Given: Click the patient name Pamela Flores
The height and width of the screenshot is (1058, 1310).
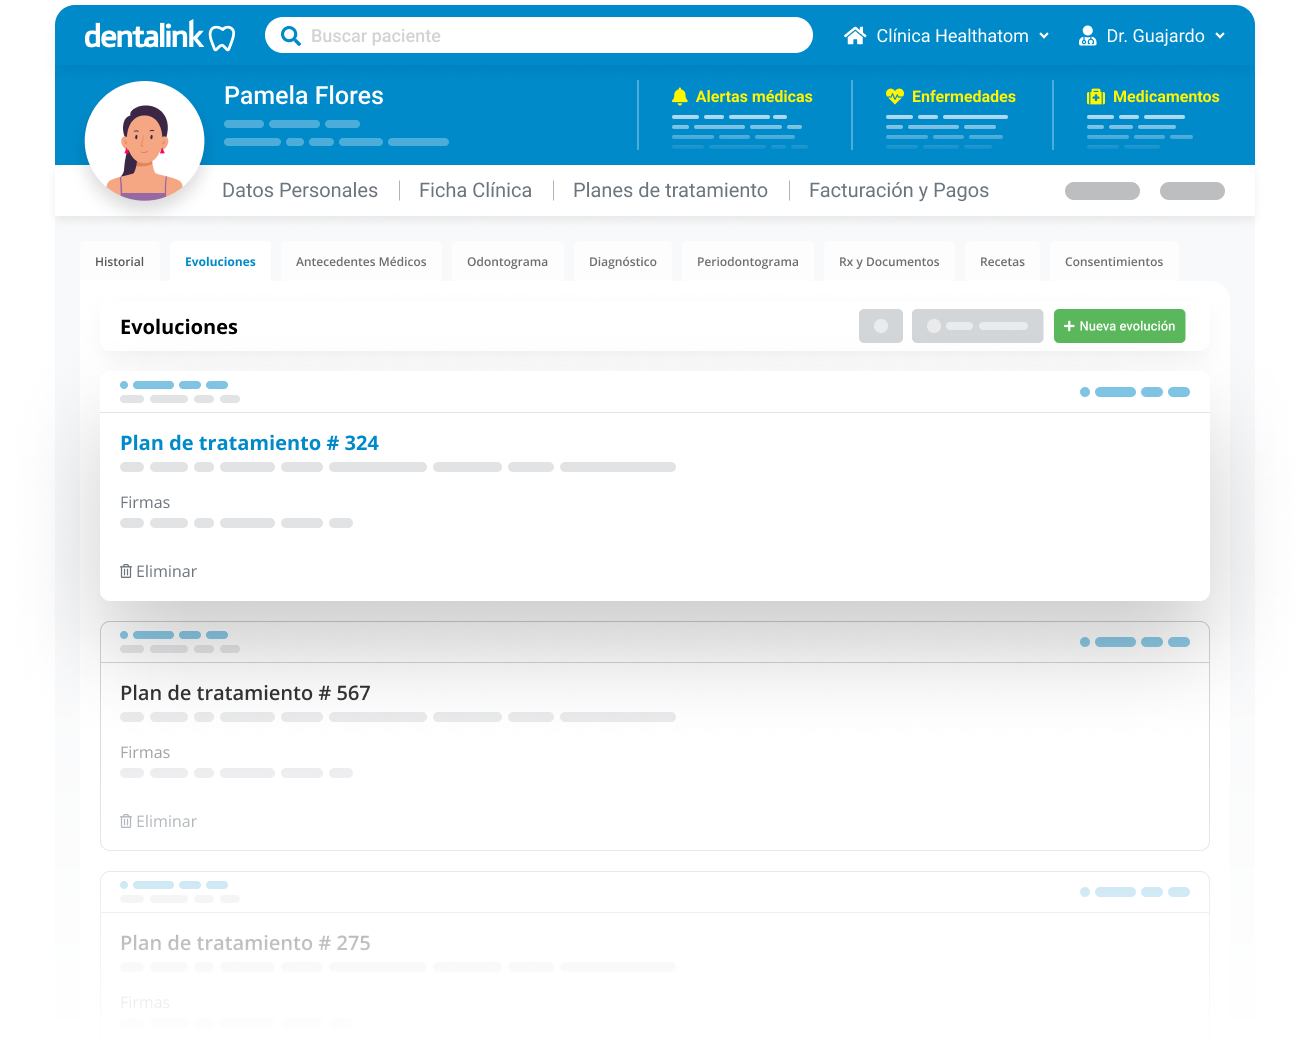Looking at the screenshot, I should point(304,96).
